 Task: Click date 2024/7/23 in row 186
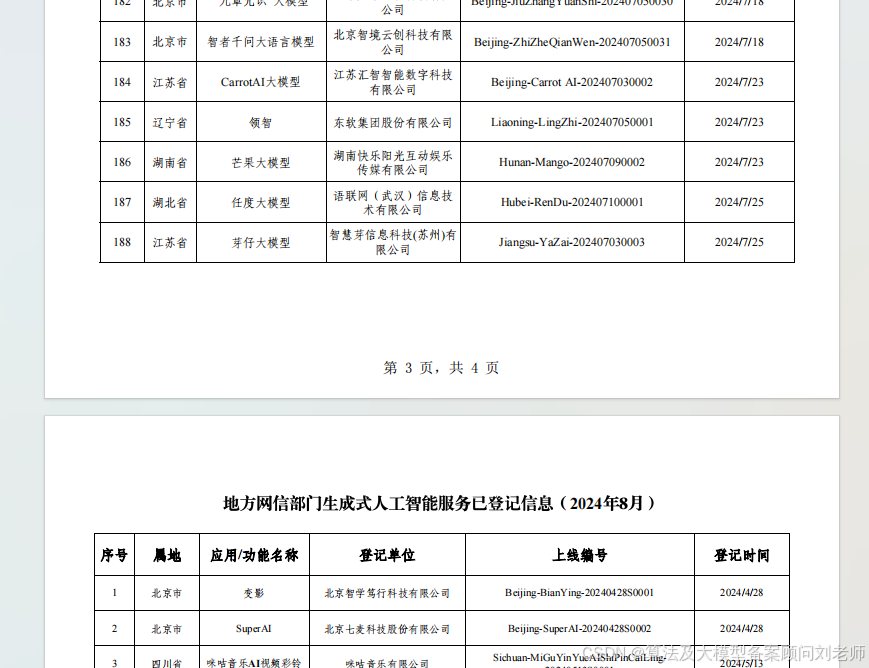(x=739, y=162)
